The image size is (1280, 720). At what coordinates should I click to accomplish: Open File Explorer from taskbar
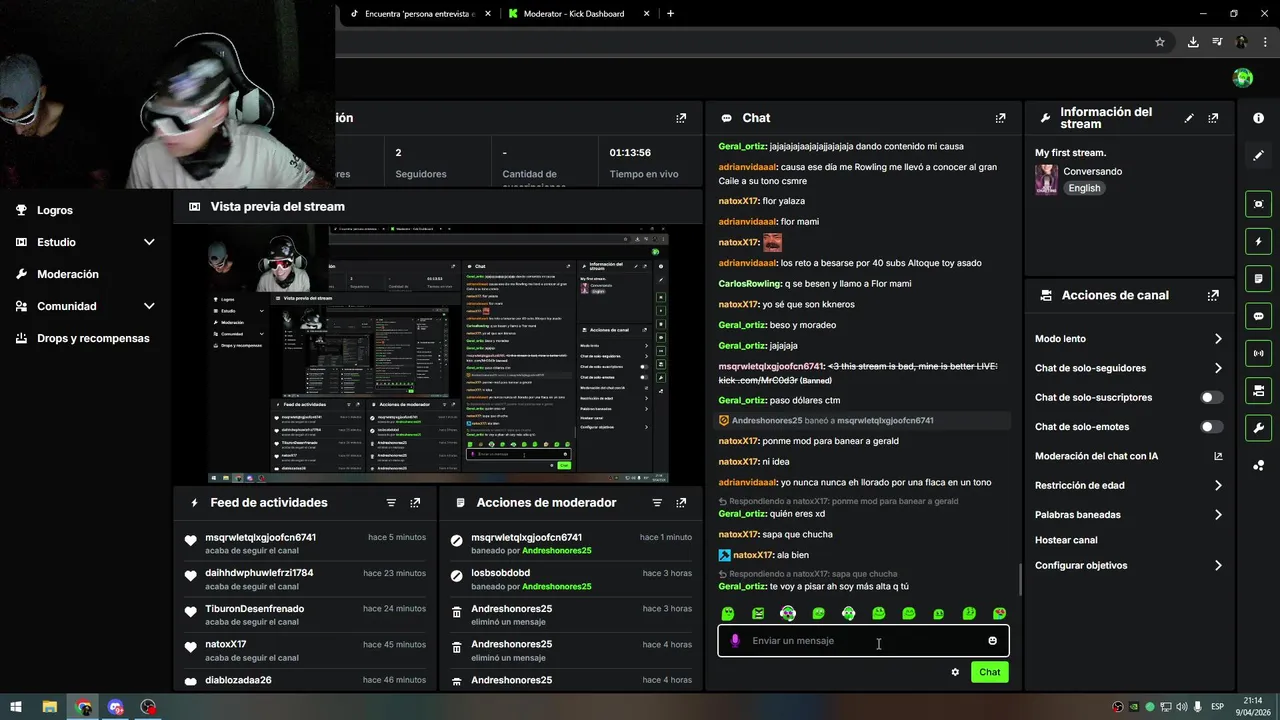click(x=49, y=707)
